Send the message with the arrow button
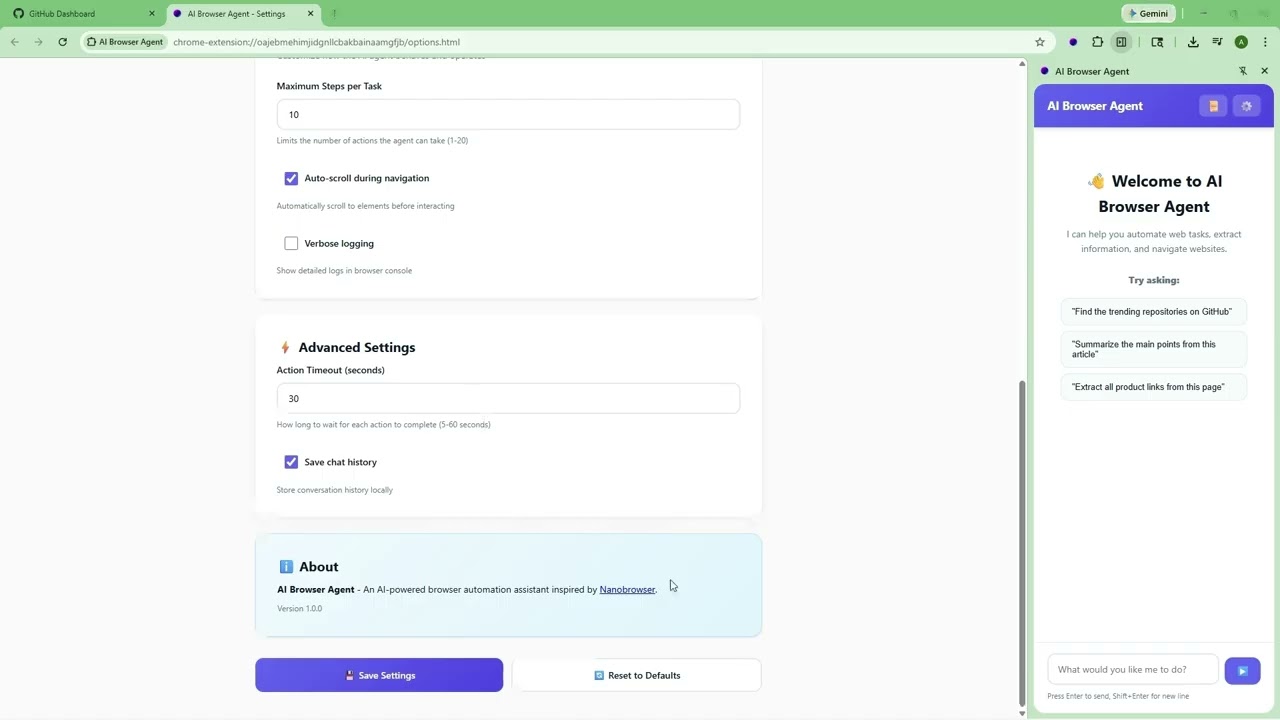1280x720 pixels. tap(1242, 671)
